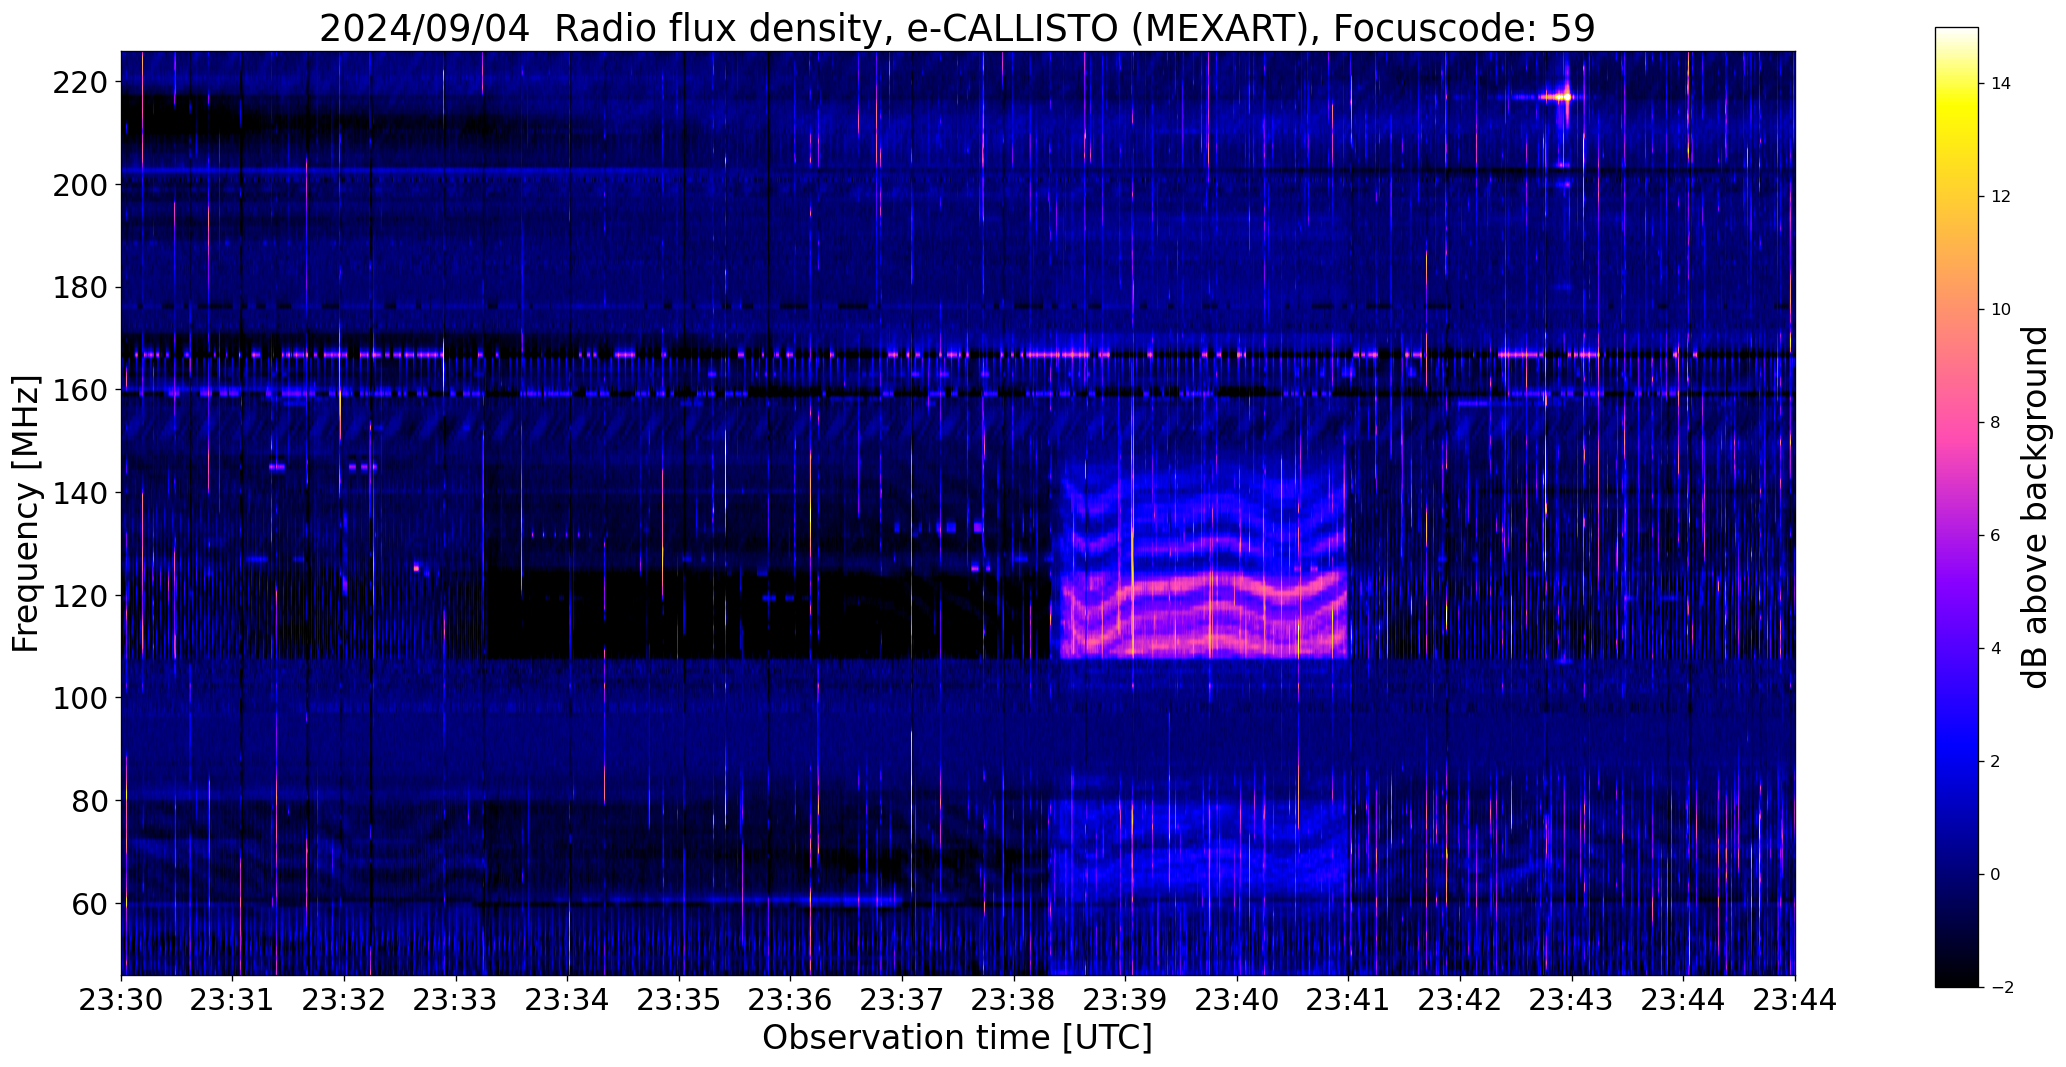
Task: Click the 60 frequency tick label
Action: tap(88, 904)
